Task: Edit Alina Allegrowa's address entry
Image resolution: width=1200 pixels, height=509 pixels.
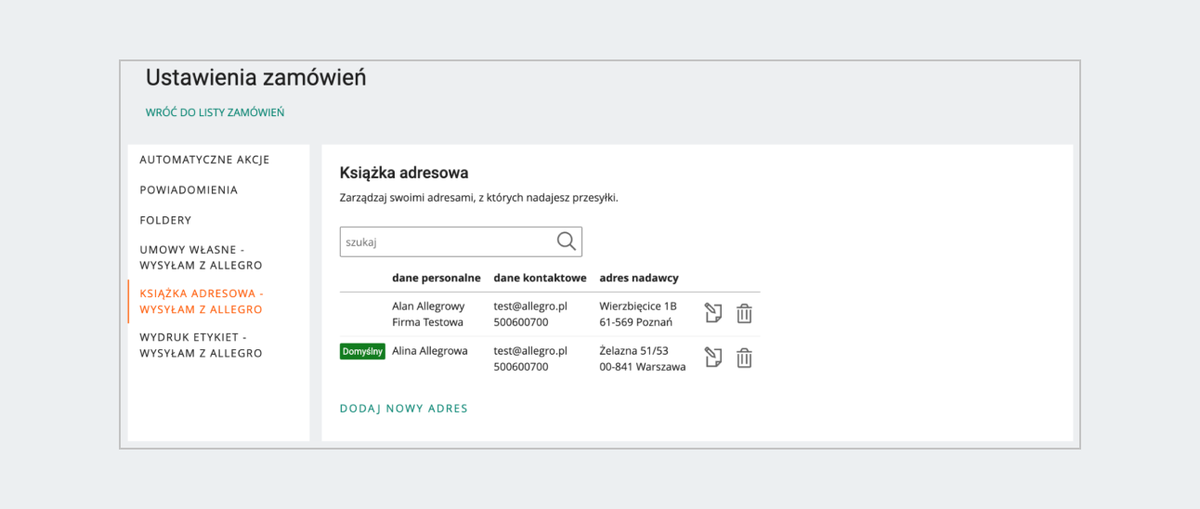Action: point(713,357)
